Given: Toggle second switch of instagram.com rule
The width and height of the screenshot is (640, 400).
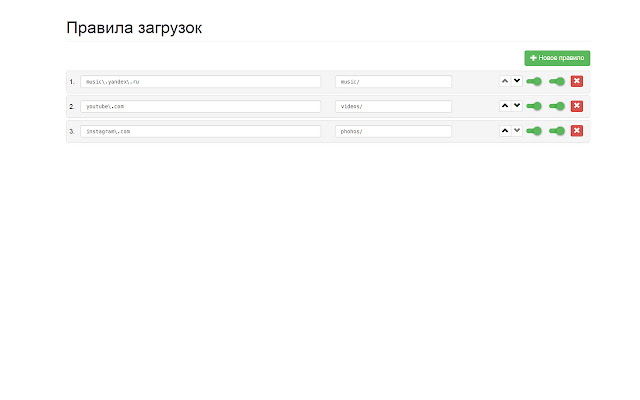Looking at the screenshot, I should click(x=557, y=131).
